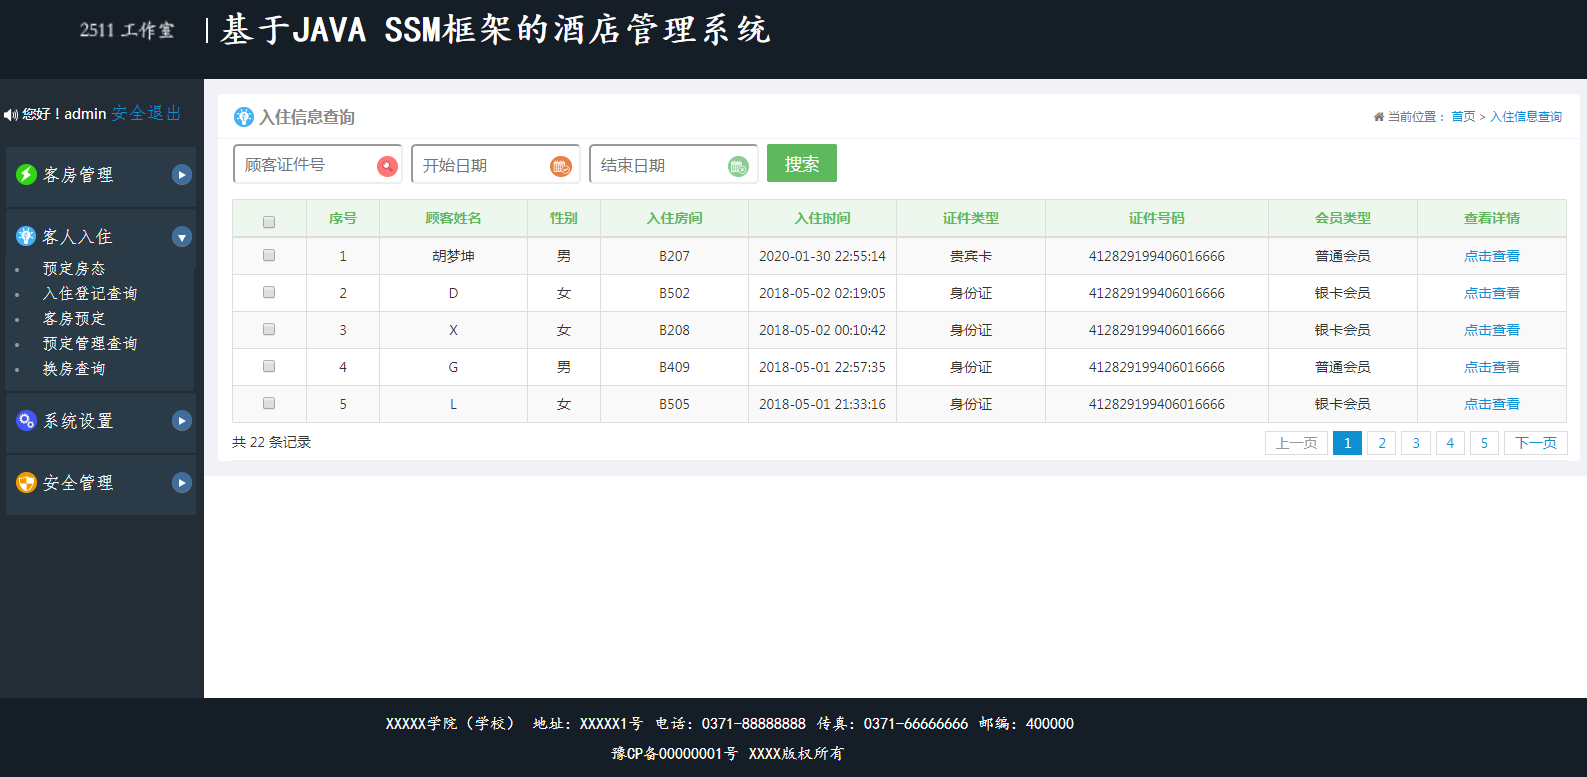Expand the 系统设置 menu arrow
Viewport: 1587px width, 777px height.
(x=182, y=421)
